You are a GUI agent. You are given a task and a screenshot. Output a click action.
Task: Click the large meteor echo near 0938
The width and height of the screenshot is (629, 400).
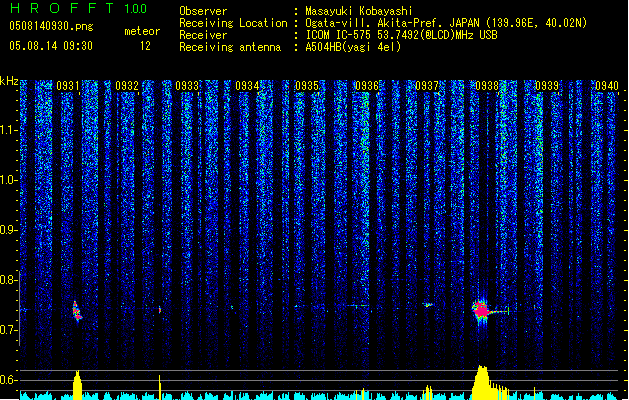480,310
